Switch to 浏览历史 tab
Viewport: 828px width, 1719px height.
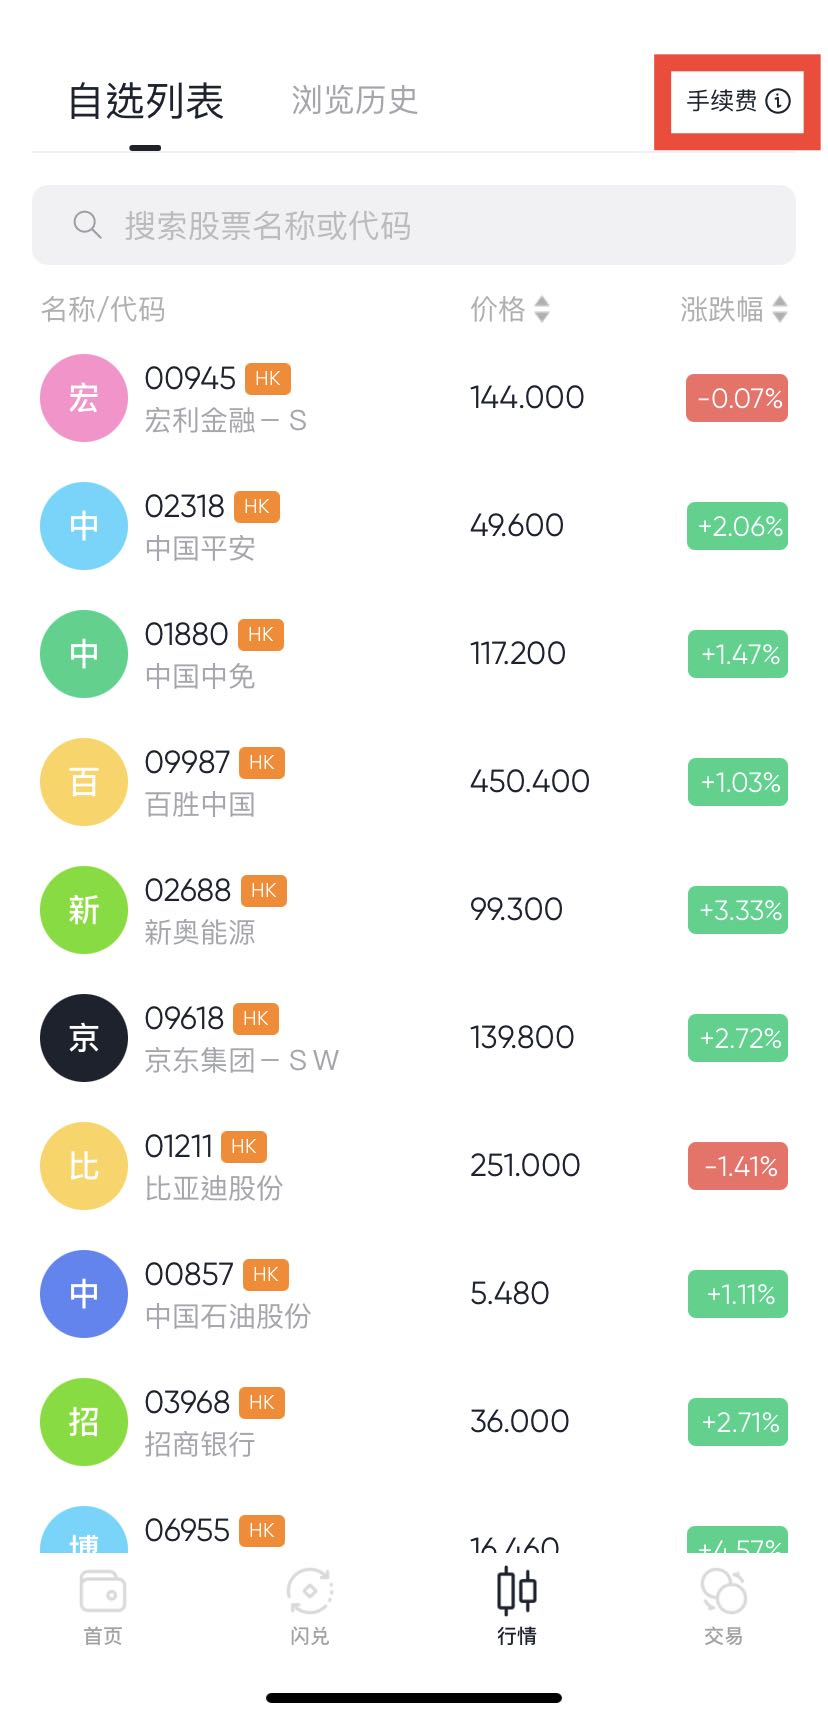click(x=354, y=100)
